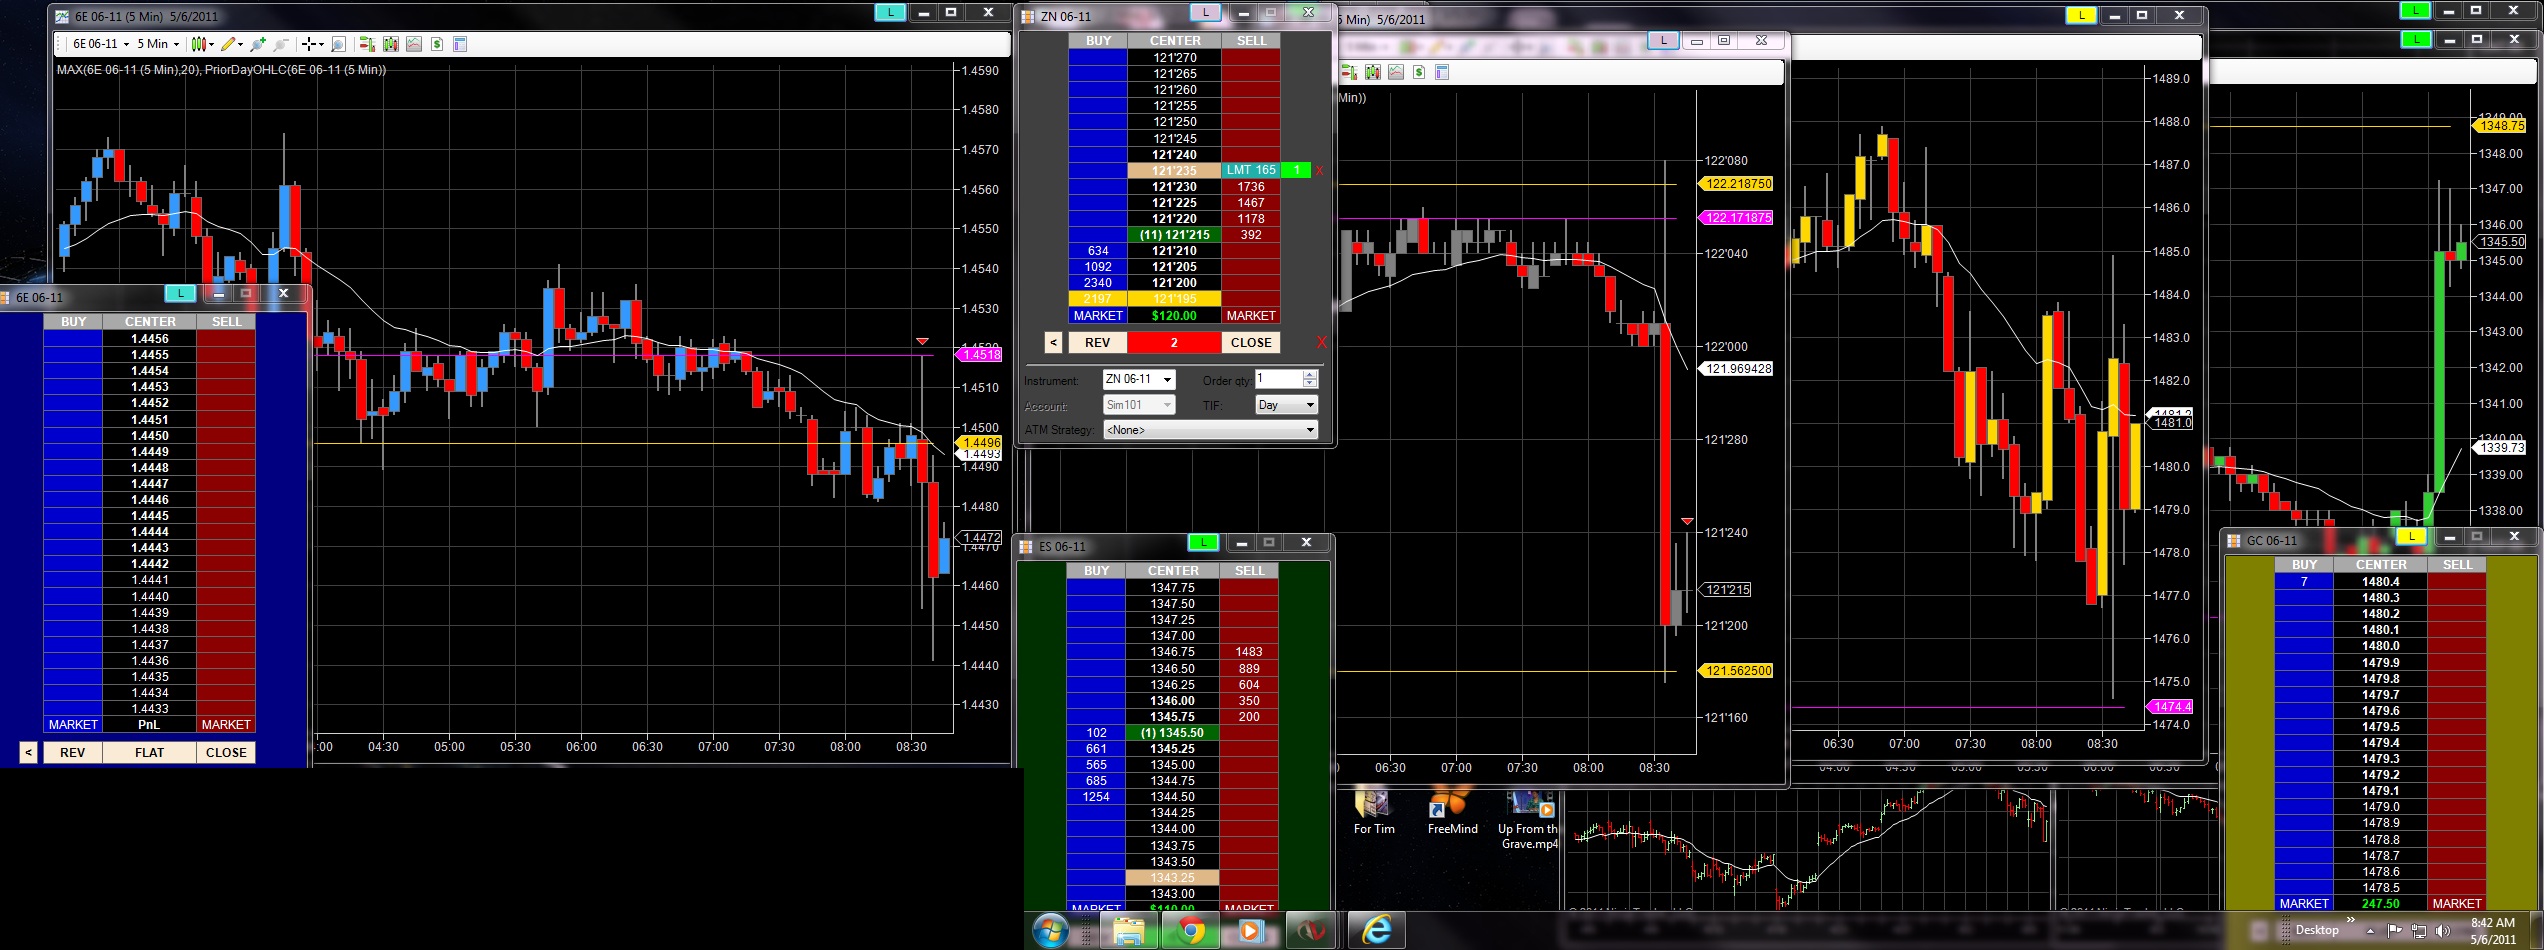Launch Google Chrome from the taskbar
The width and height of the screenshot is (2544, 950).
pos(1190,931)
